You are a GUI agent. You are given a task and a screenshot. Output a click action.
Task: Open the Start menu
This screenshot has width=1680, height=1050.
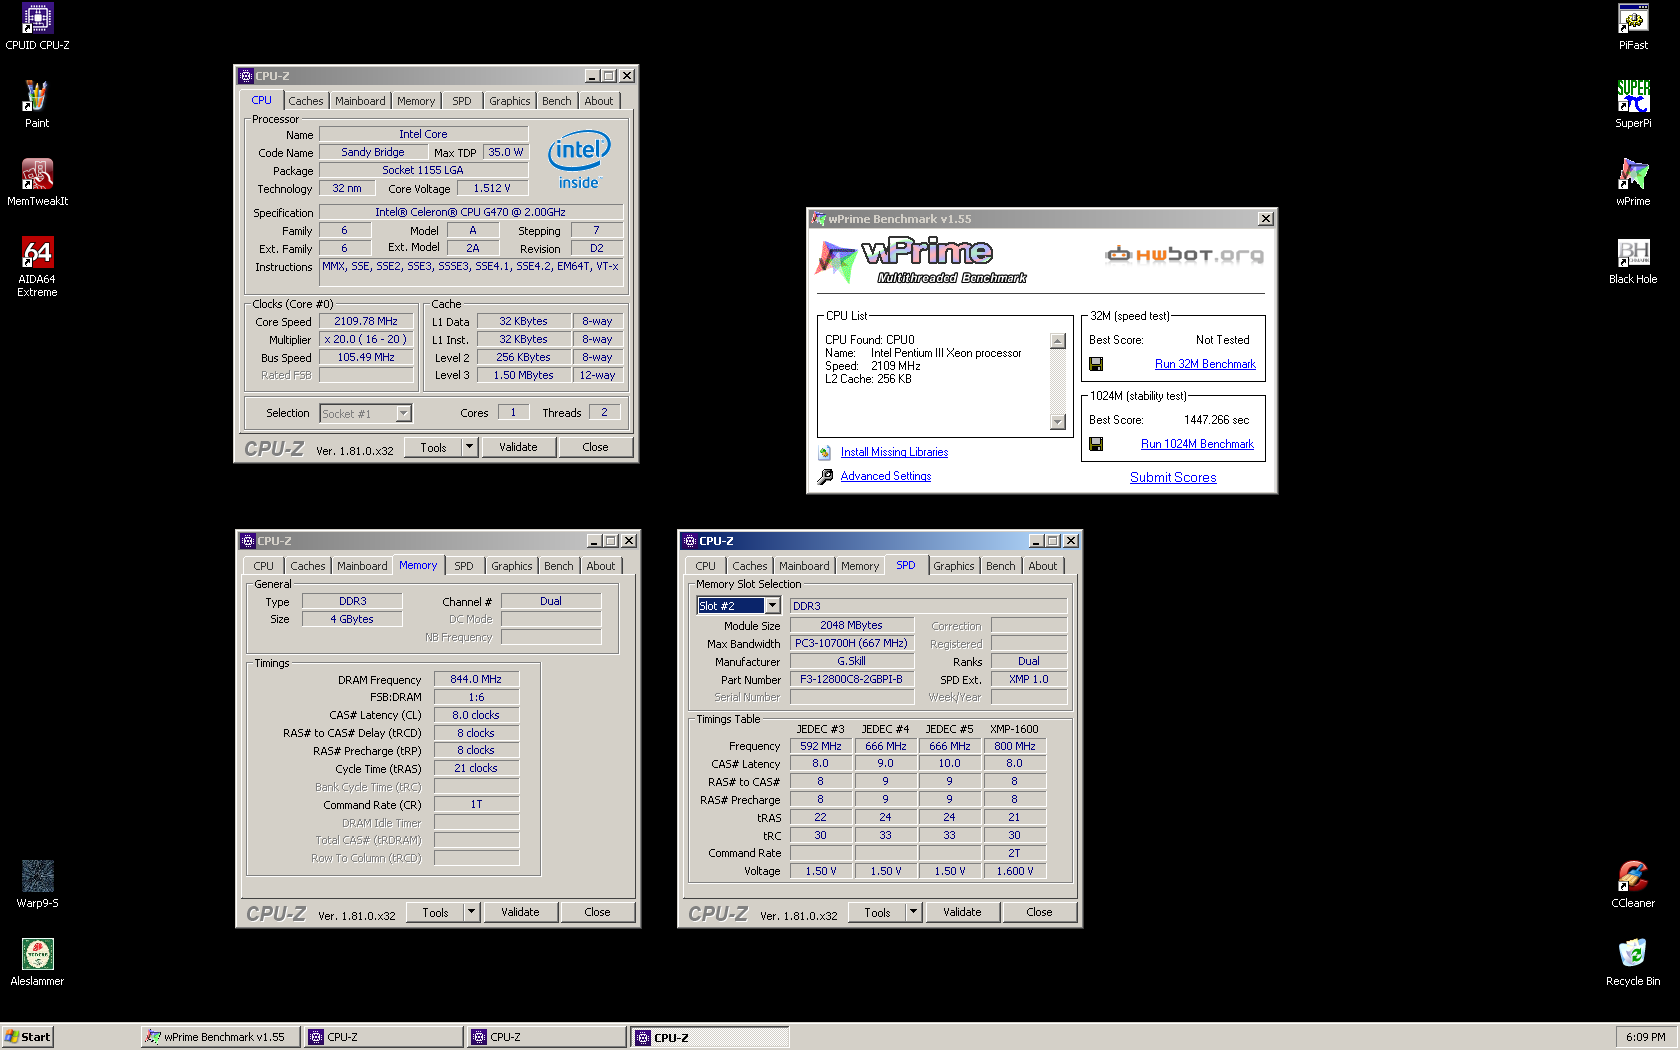(27, 1037)
